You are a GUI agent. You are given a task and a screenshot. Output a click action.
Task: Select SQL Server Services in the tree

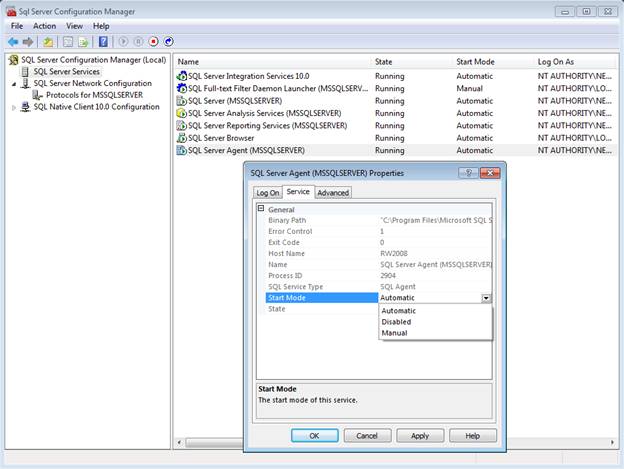[x=66, y=72]
